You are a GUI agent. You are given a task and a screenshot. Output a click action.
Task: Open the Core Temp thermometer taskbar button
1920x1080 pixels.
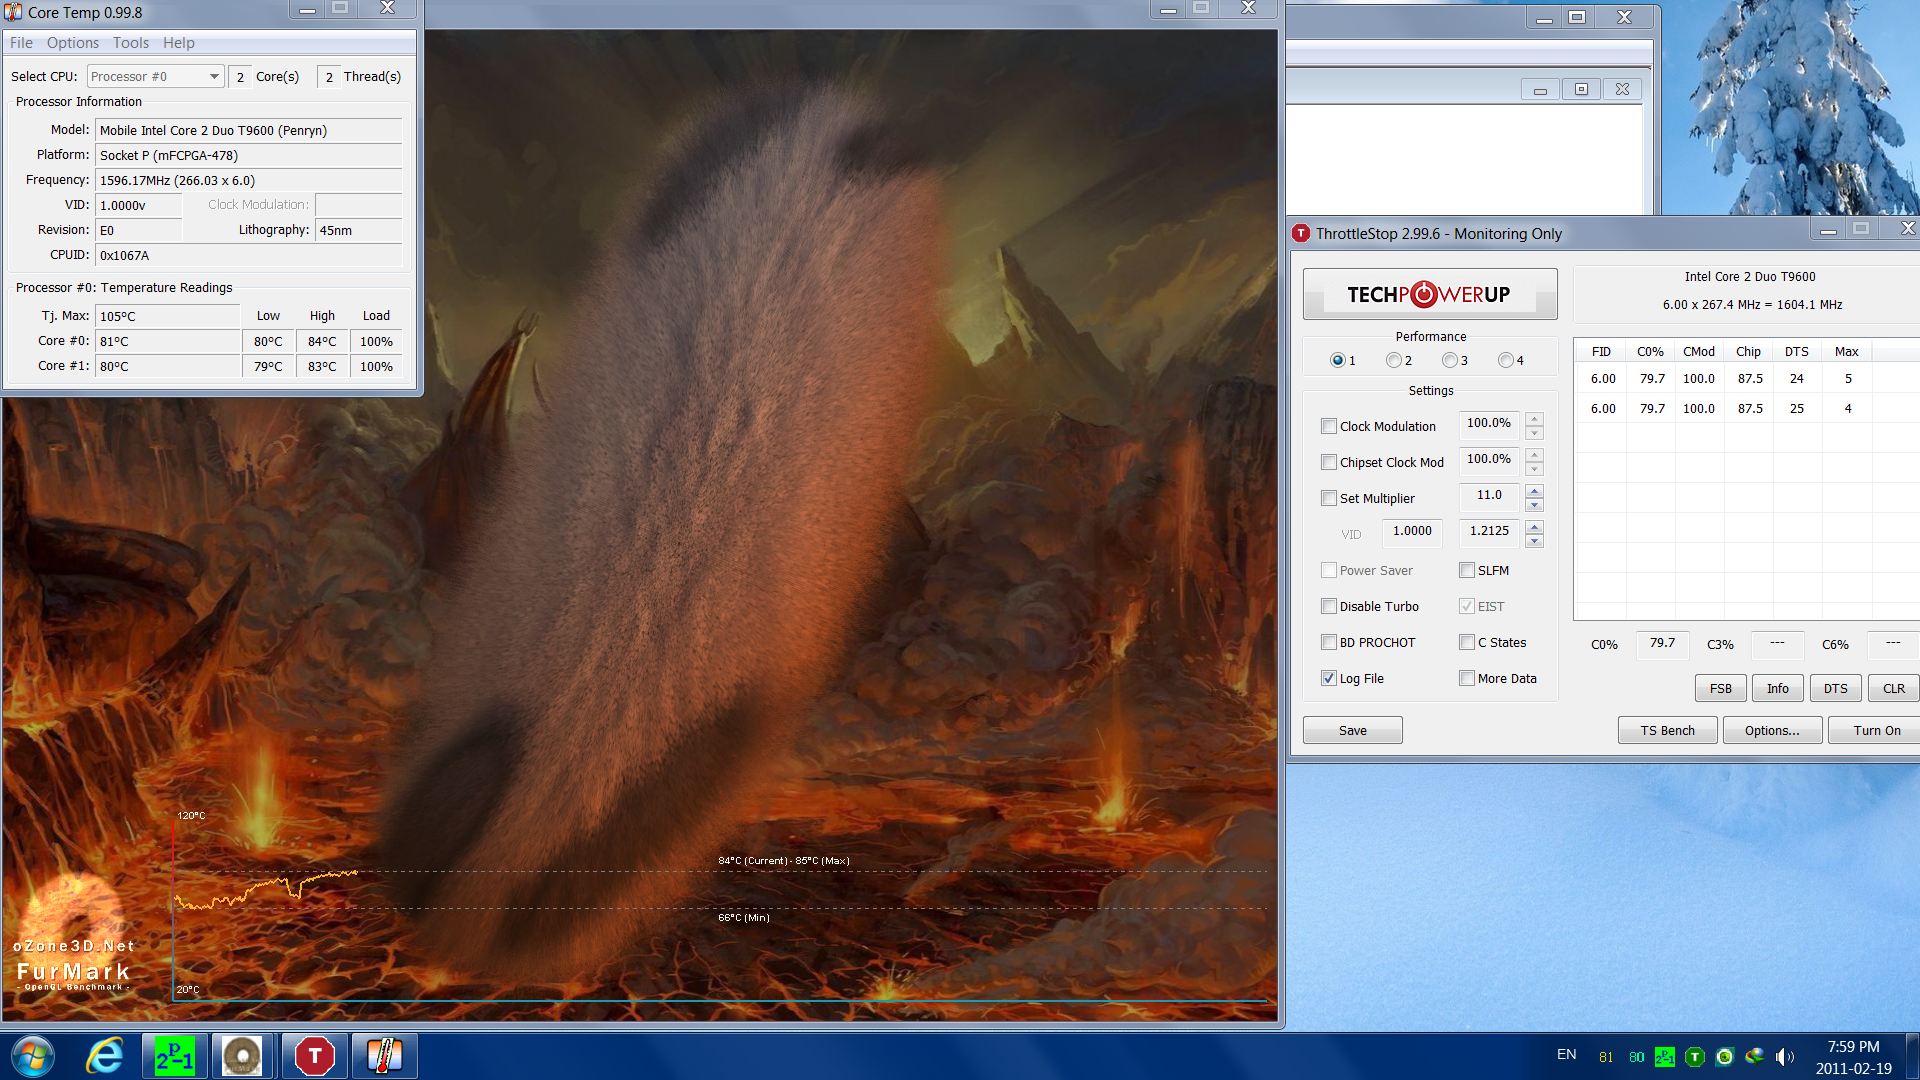pyautogui.click(x=384, y=1056)
